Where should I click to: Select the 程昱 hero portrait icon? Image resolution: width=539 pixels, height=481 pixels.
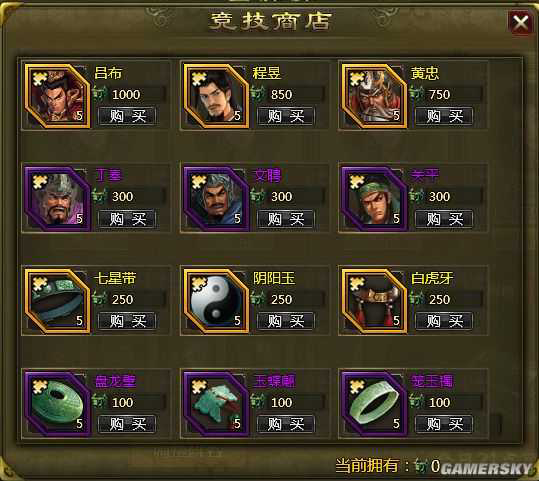[x=216, y=96]
